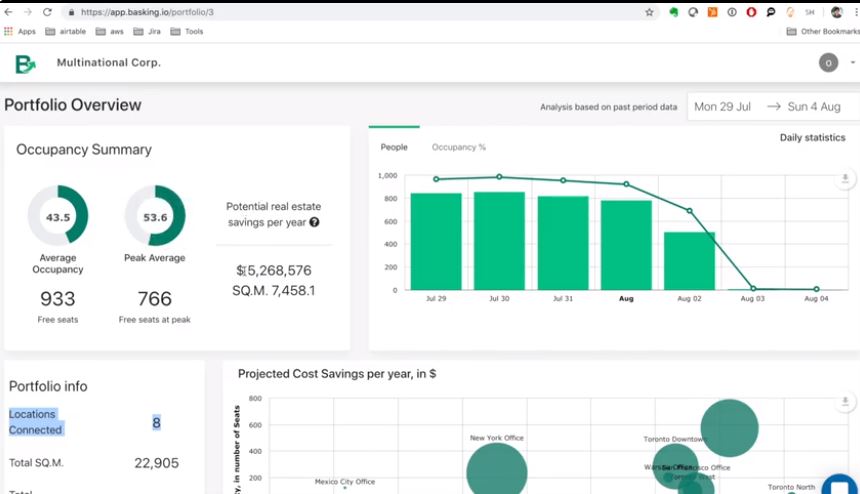Select the Average Occupancy 43.5 donut
860x494 pixels.
[x=58, y=215]
